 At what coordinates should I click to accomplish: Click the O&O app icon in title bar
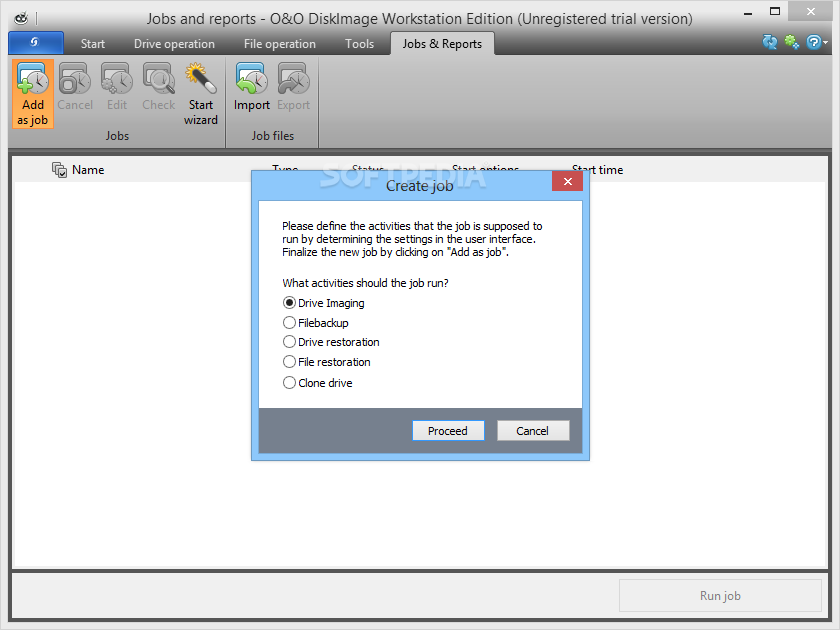(21, 19)
